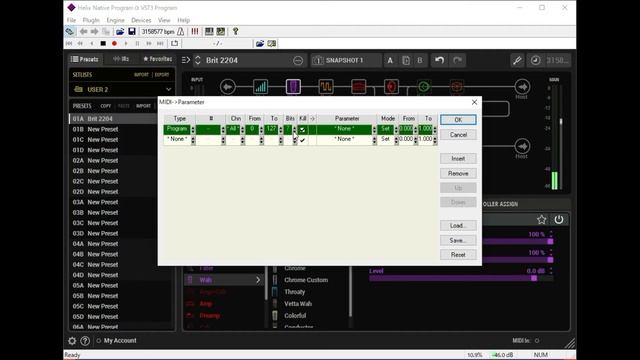Screen dimensions: 640x360
Task: Toggle Kill checkbox in the None row
Action: [302, 140]
